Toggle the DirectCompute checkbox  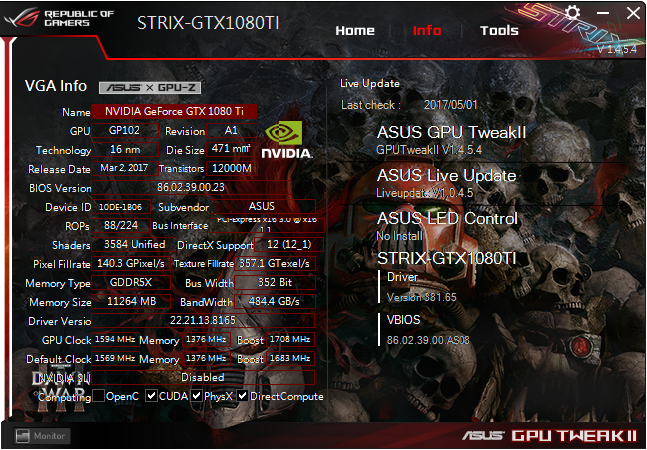[x=243, y=396]
